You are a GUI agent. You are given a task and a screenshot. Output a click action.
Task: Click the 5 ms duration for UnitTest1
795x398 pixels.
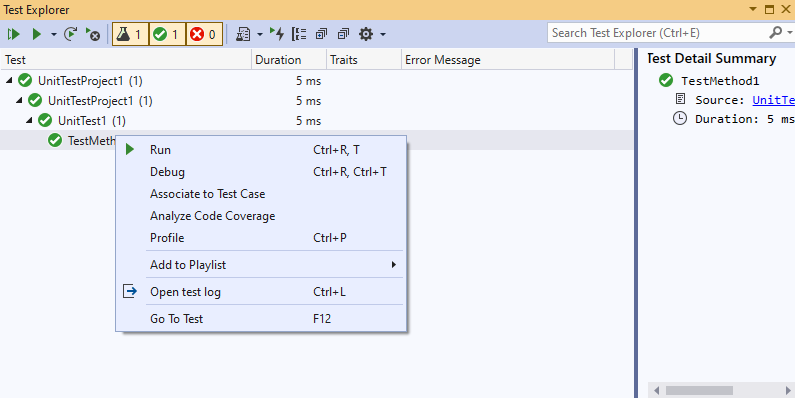pyautogui.click(x=309, y=121)
